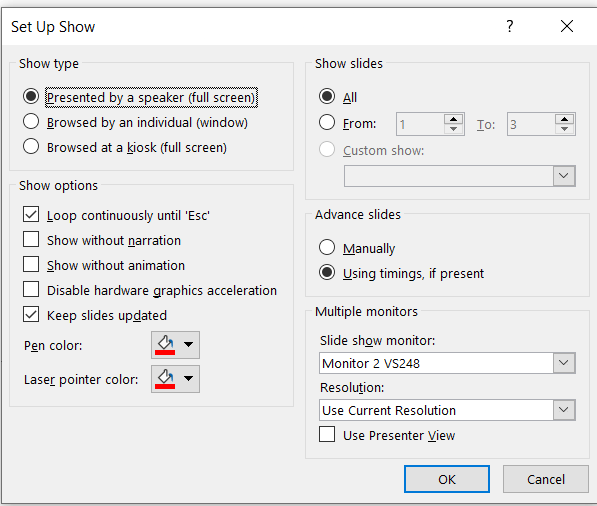Image resolution: width=597 pixels, height=506 pixels.
Task: Close the Set Up Show dialog
Action: pyautogui.click(x=567, y=26)
